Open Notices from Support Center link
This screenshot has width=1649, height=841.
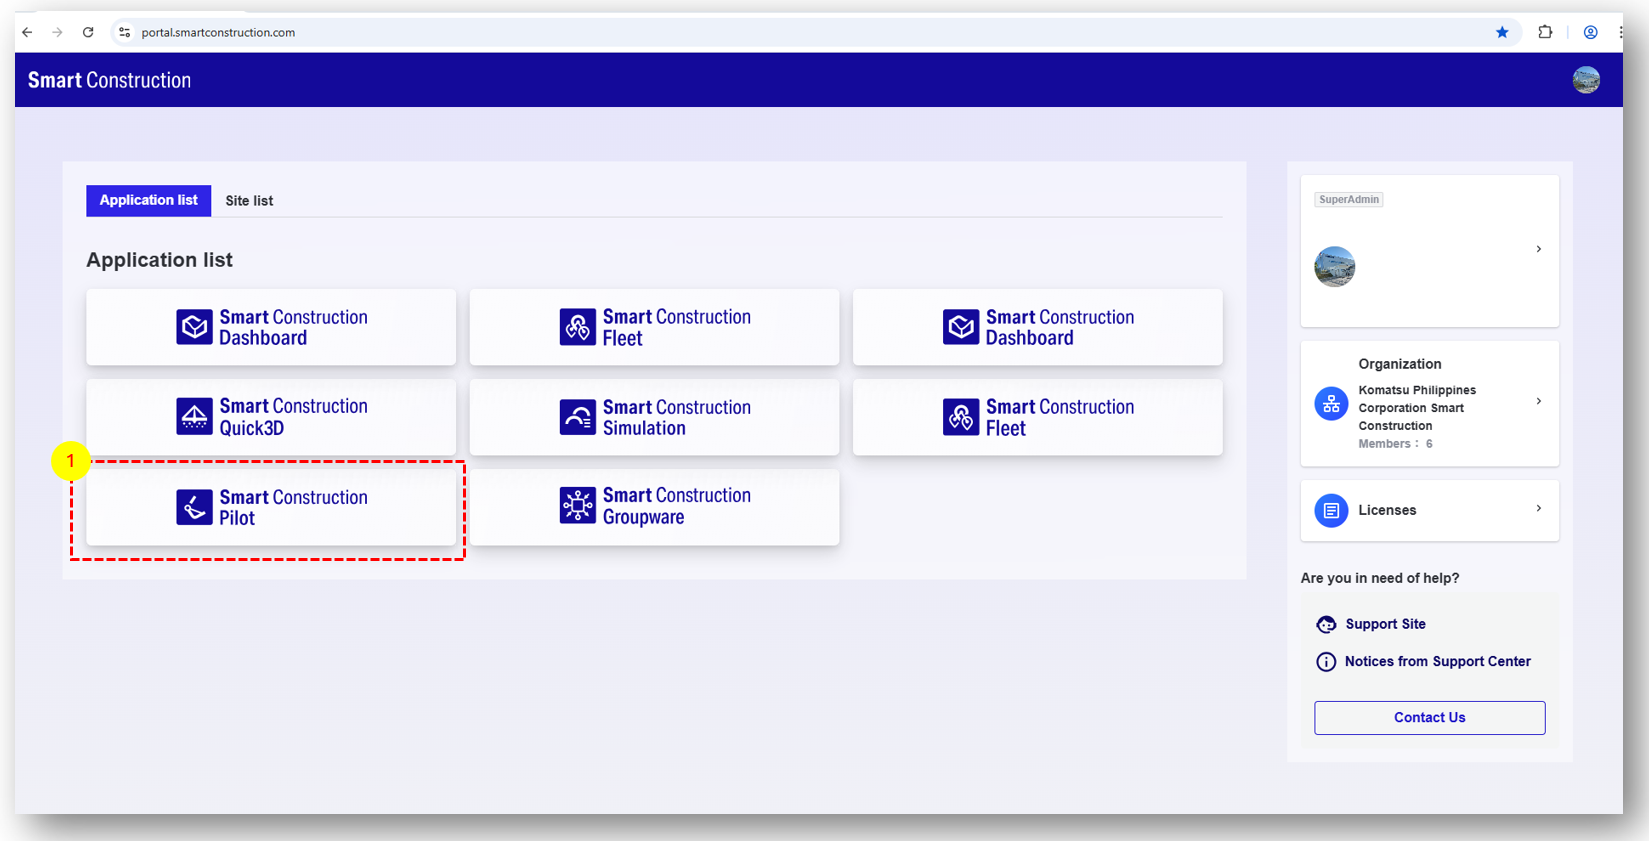click(1437, 662)
